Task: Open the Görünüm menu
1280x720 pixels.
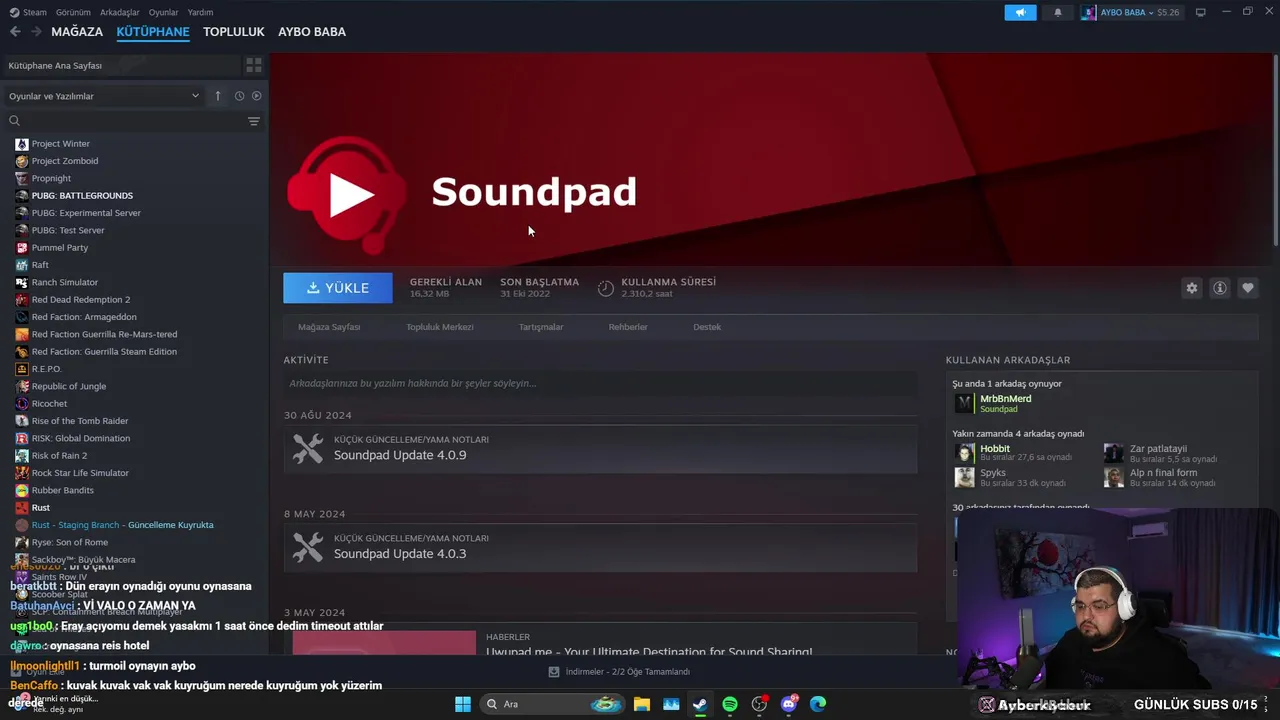Action: [x=73, y=12]
